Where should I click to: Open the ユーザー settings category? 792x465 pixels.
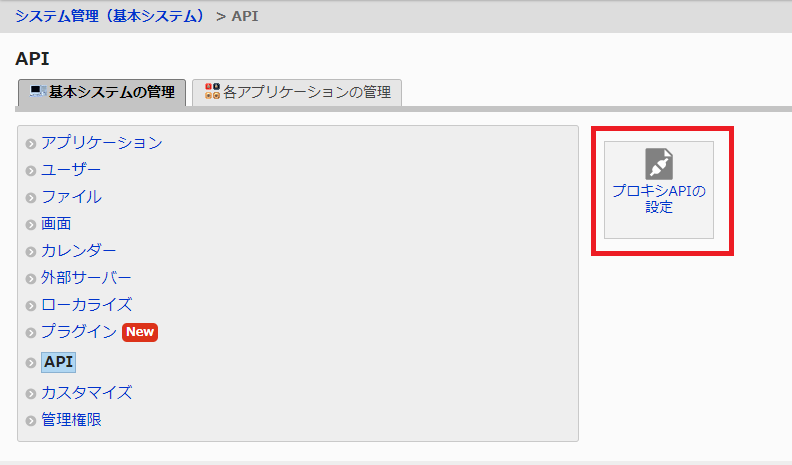pos(71,170)
